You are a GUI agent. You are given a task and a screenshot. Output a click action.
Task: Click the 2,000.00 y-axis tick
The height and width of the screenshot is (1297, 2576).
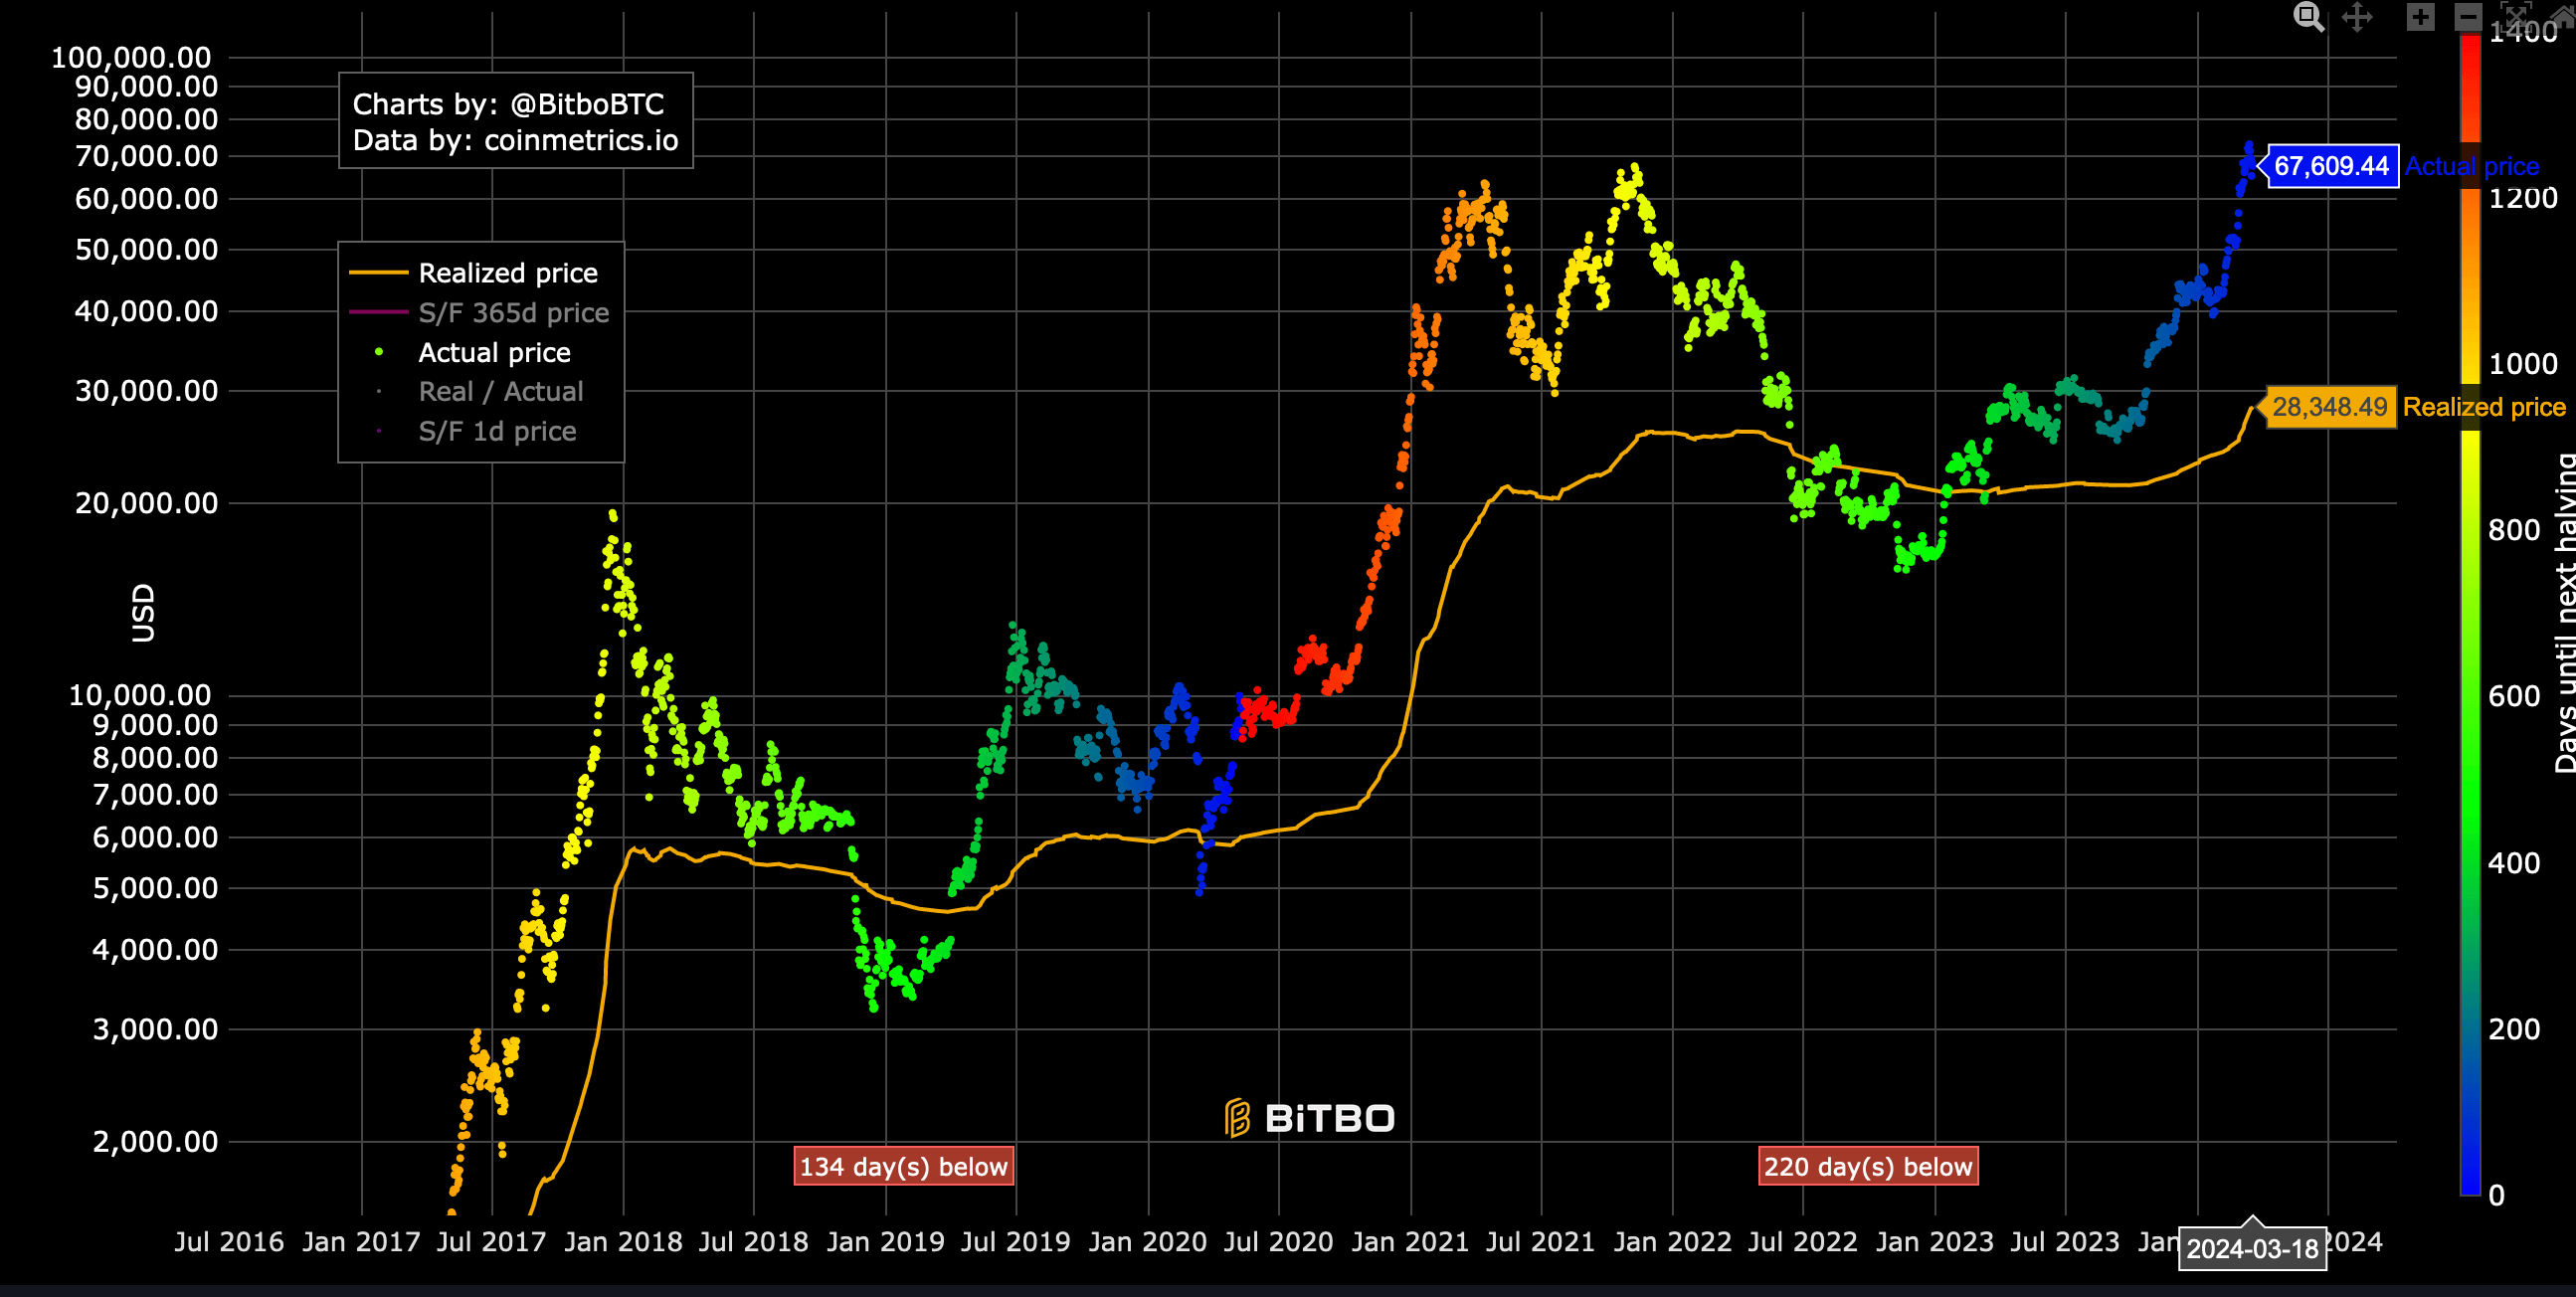click(x=155, y=1141)
